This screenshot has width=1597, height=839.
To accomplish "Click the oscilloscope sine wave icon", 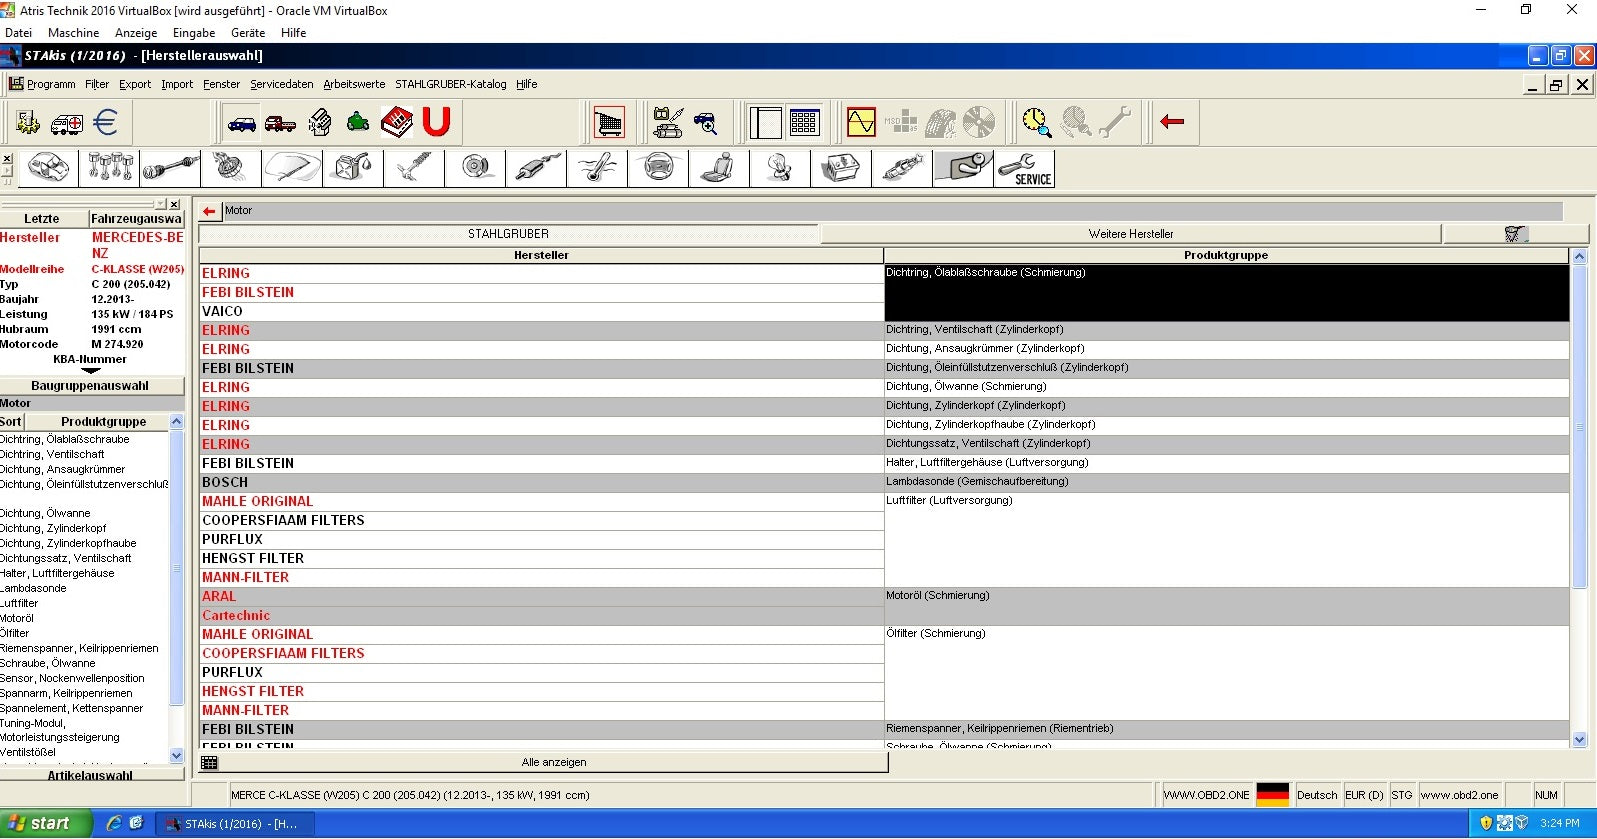I will pyautogui.click(x=860, y=123).
